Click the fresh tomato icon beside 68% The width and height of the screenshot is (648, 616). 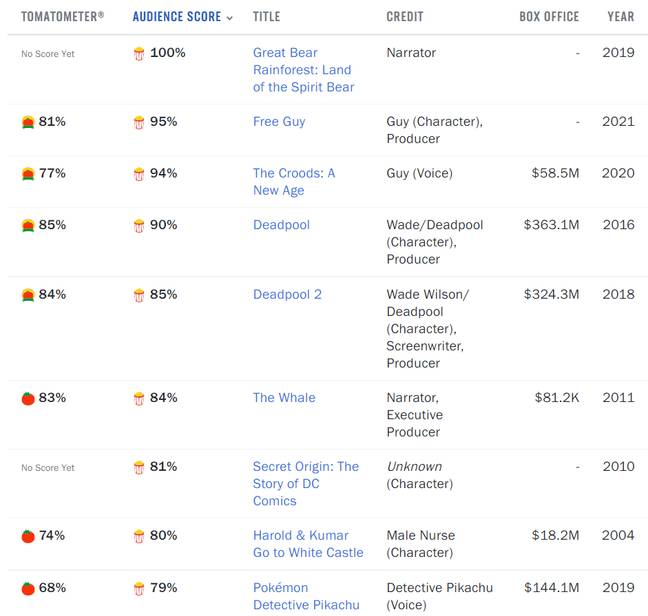pyautogui.click(x=28, y=588)
